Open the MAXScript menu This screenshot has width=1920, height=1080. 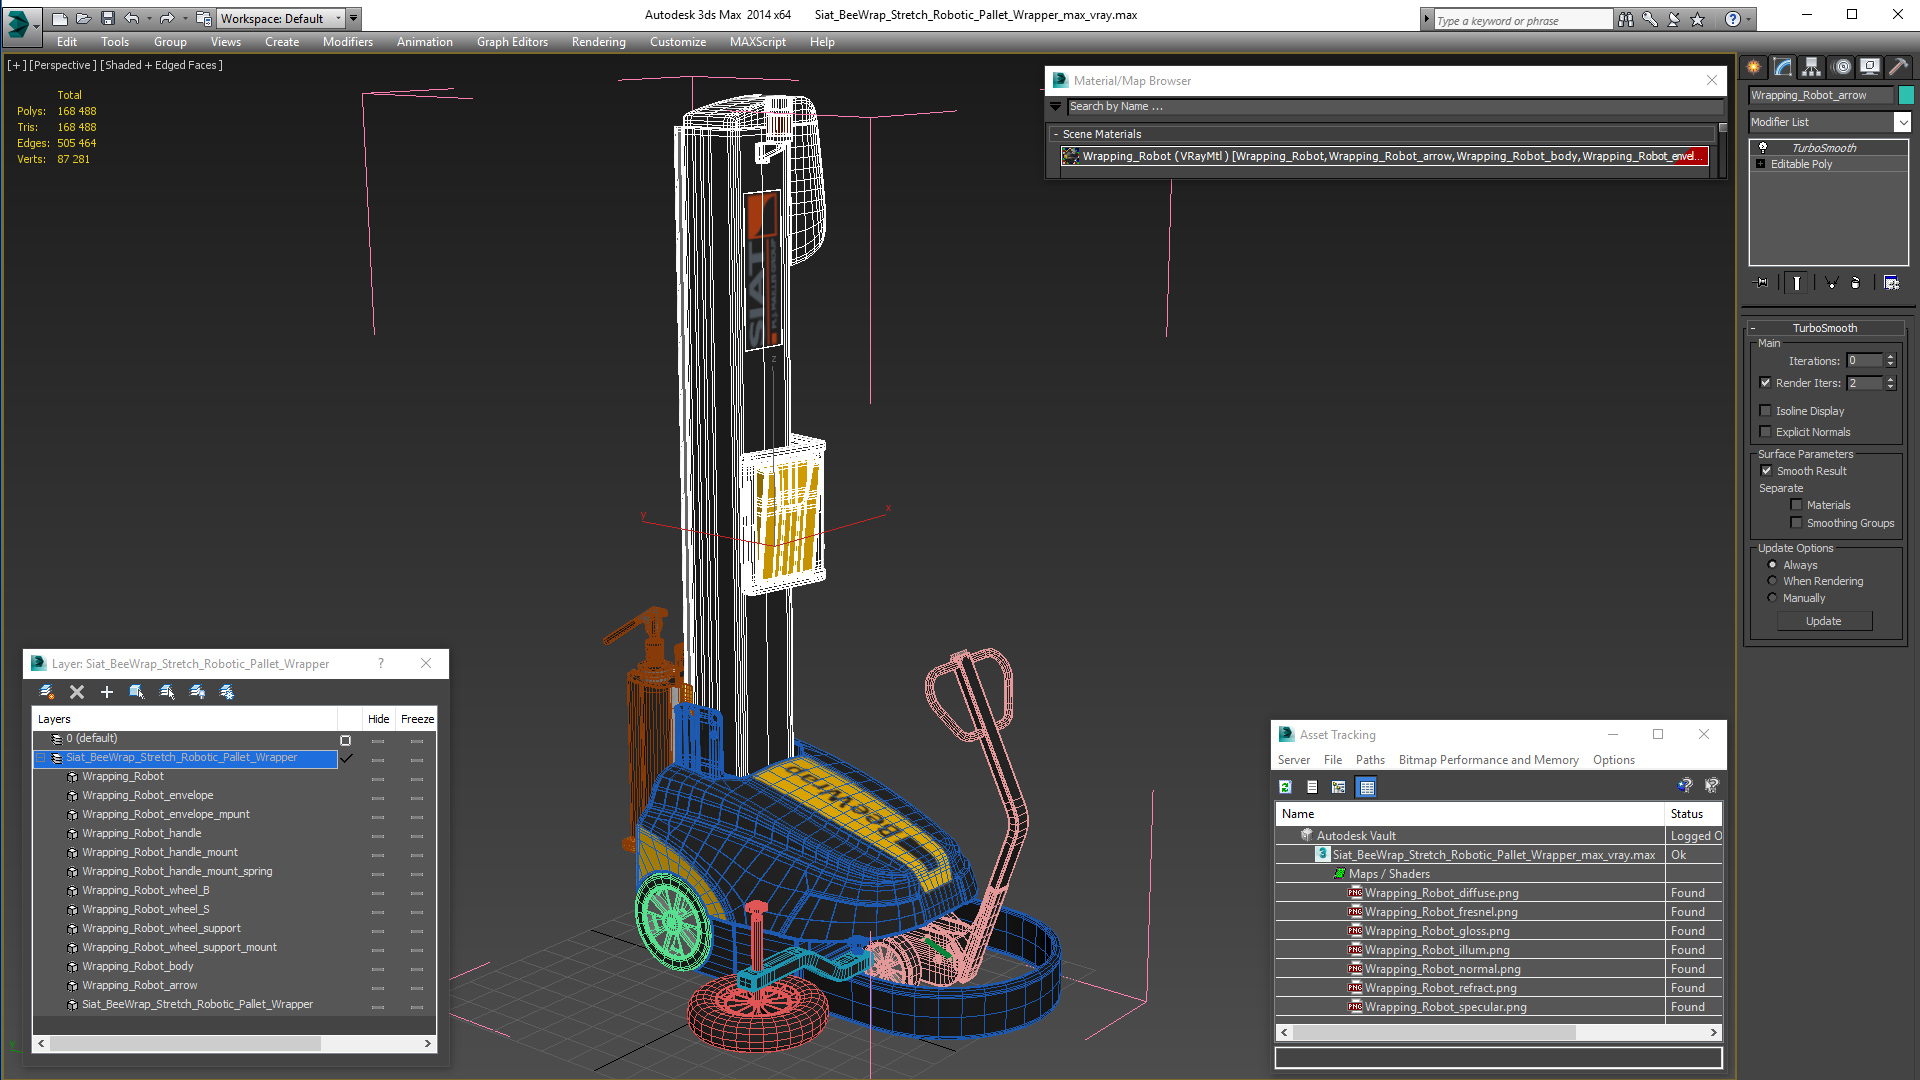(x=757, y=42)
